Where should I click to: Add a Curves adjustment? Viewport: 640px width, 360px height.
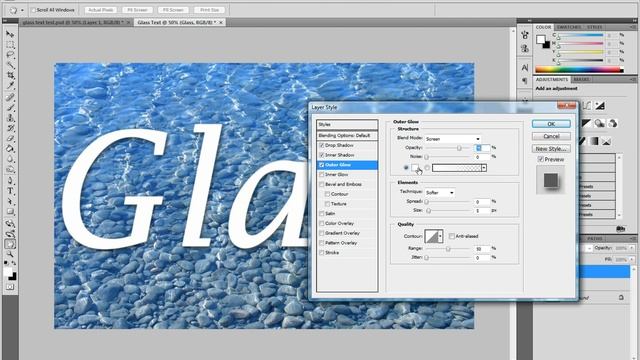click(x=587, y=106)
